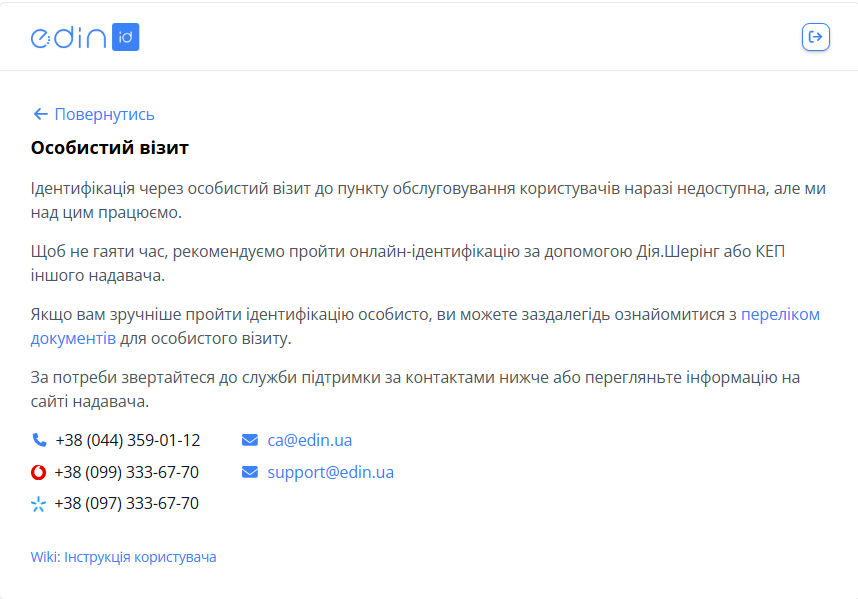Go back via Повернутись link
Screen dimensions: 858x599
(94, 114)
